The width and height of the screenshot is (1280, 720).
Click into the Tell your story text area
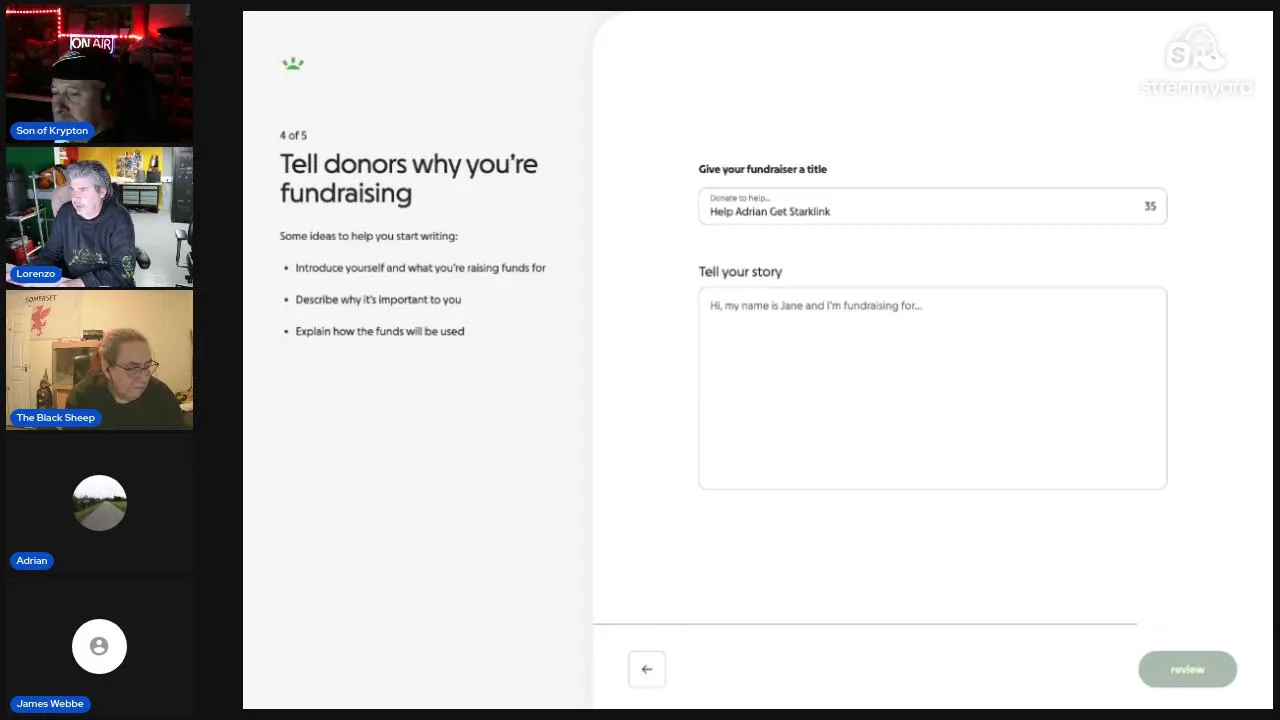932,388
